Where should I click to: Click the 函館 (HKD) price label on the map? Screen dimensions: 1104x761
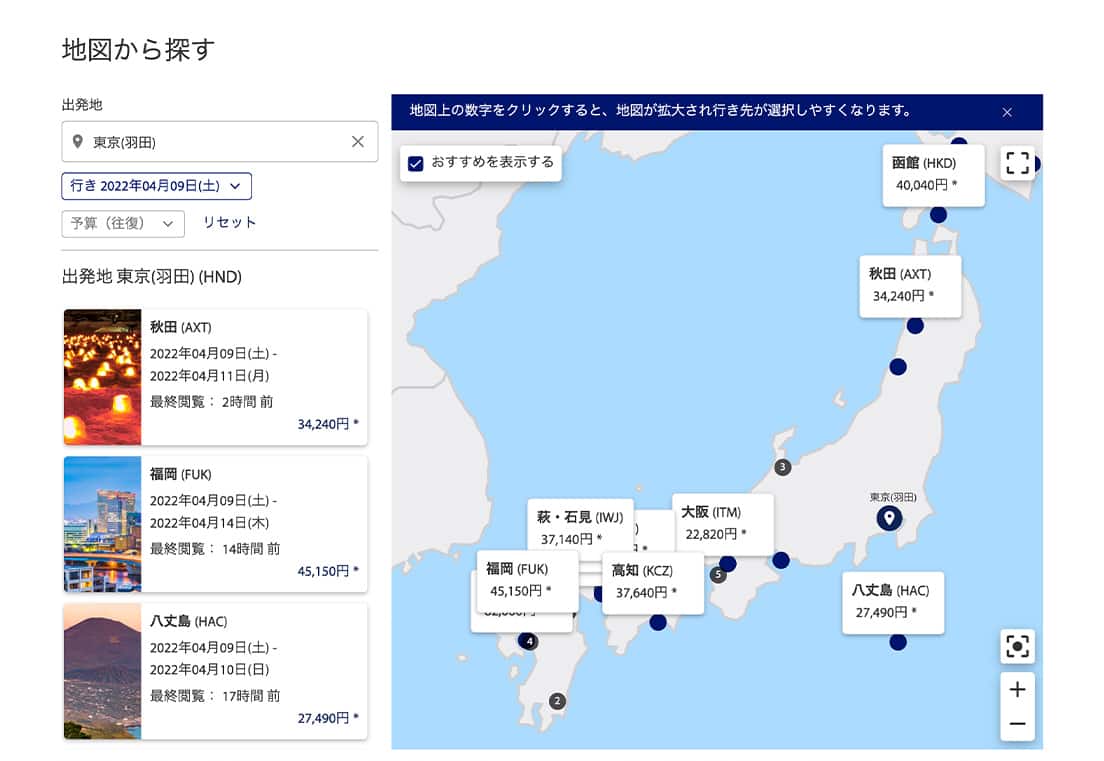932,174
